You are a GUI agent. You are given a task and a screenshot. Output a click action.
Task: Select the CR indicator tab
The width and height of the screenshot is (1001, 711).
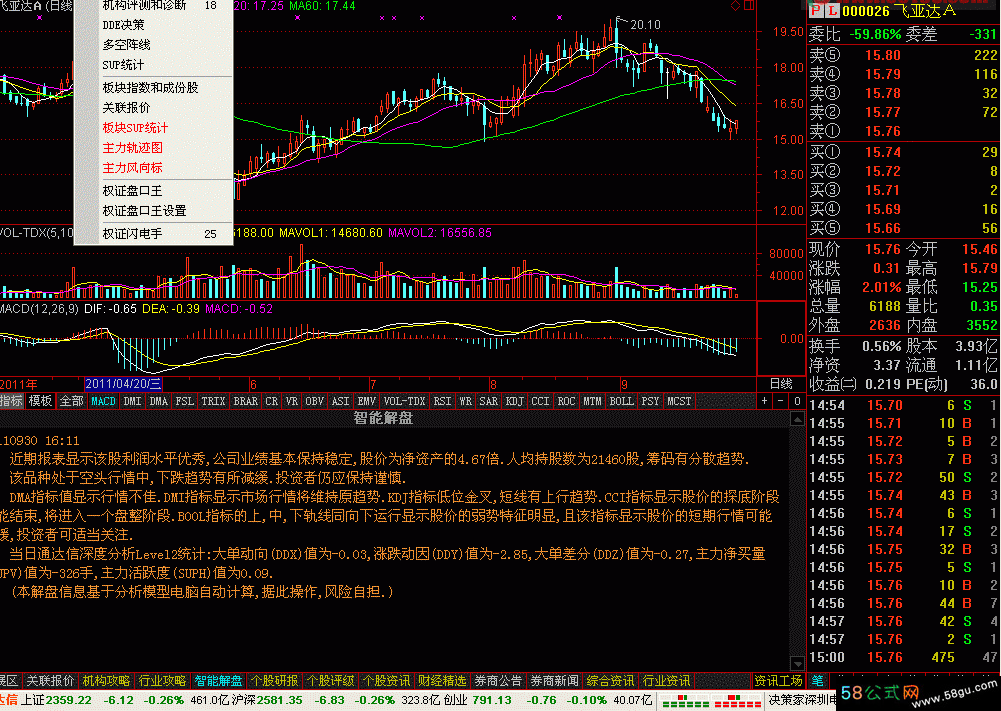coord(272,401)
